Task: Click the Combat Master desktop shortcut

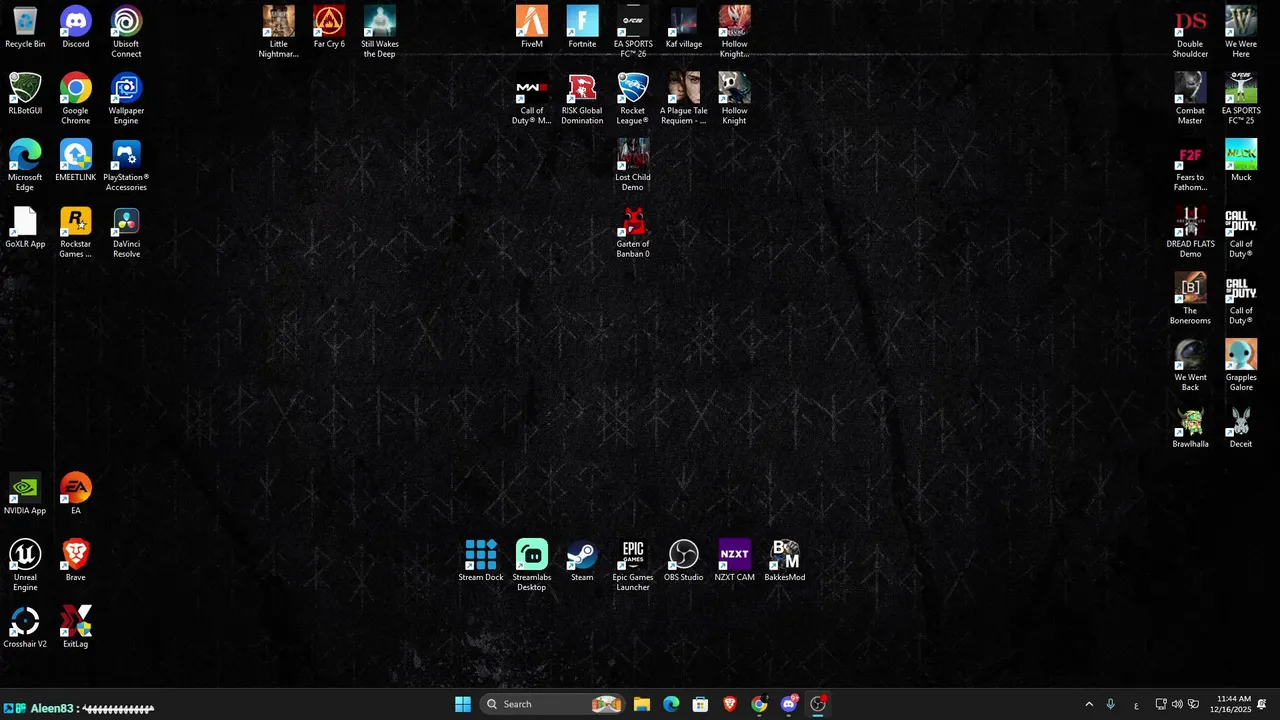Action: (1190, 99)
